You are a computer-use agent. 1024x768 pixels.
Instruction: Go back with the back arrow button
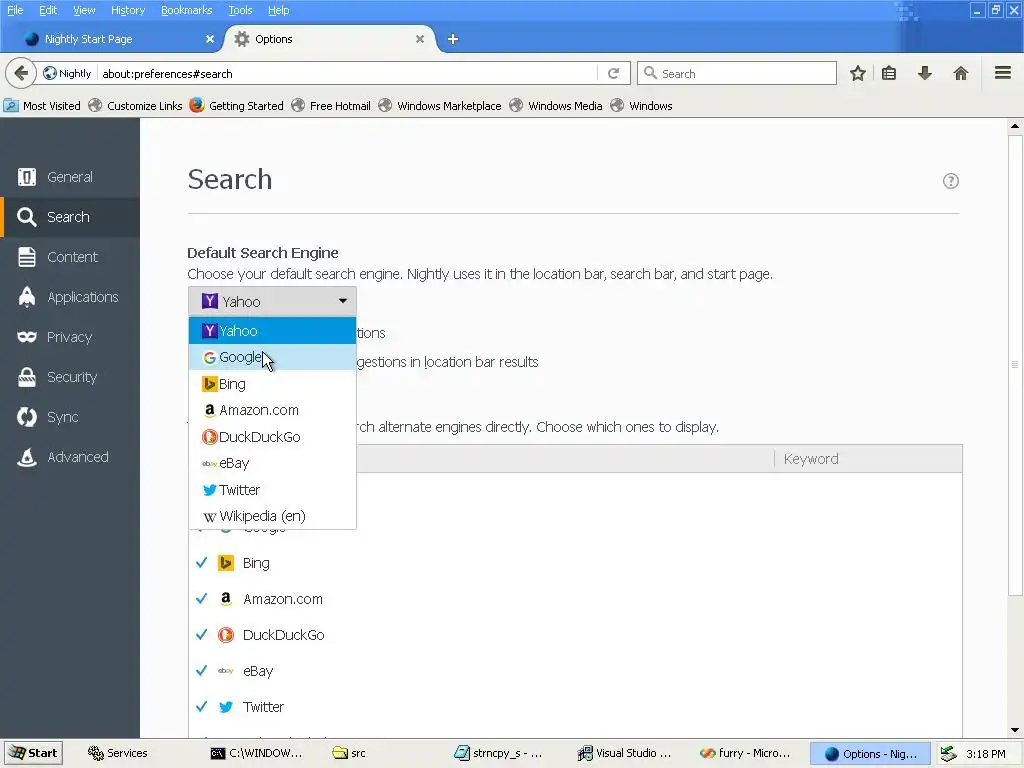coord(20,73)
